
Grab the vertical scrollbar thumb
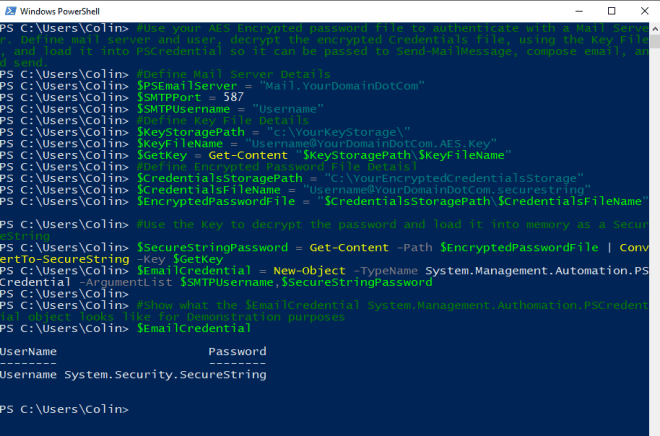[x=655, y=42]
